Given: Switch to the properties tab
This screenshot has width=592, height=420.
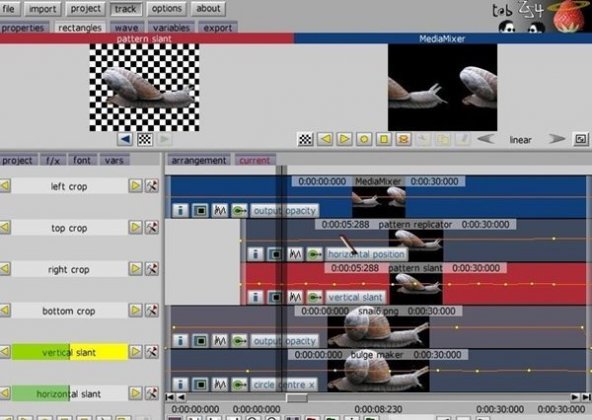Looking at the screenshot, I should (x=24, y=28).
